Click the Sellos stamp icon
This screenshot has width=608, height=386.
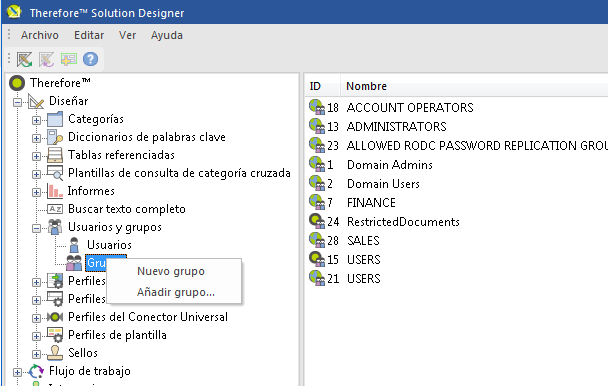point(55,353)
